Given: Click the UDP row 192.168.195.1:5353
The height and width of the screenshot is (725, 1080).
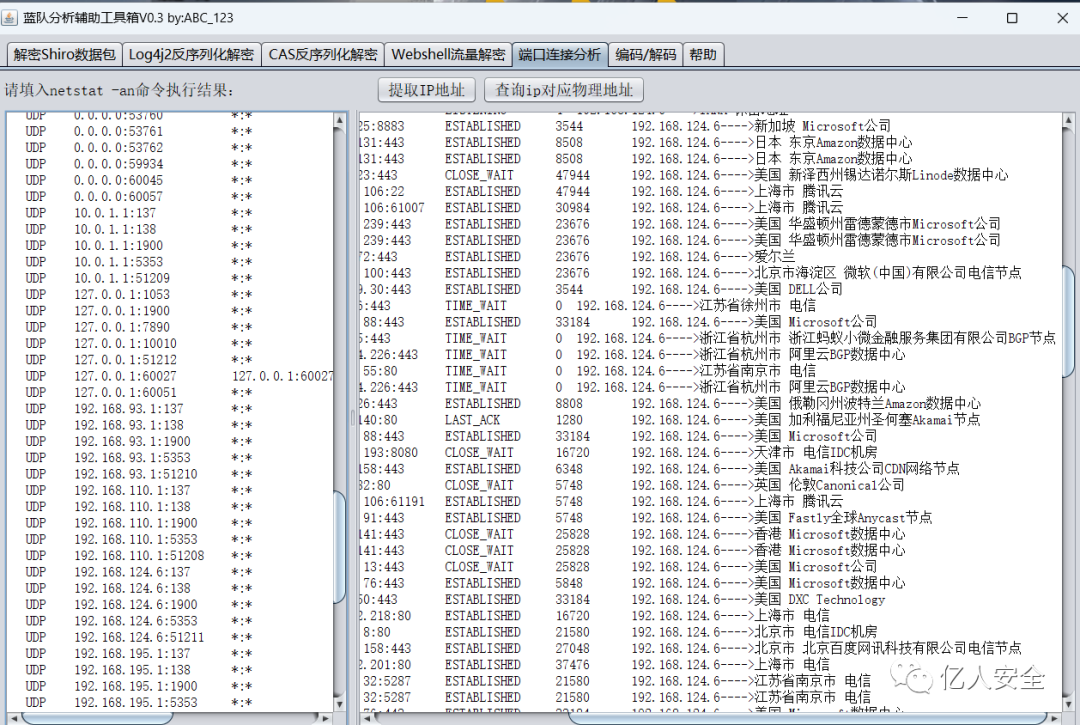Looking at the screenshot, I should (x=138, y=702).
